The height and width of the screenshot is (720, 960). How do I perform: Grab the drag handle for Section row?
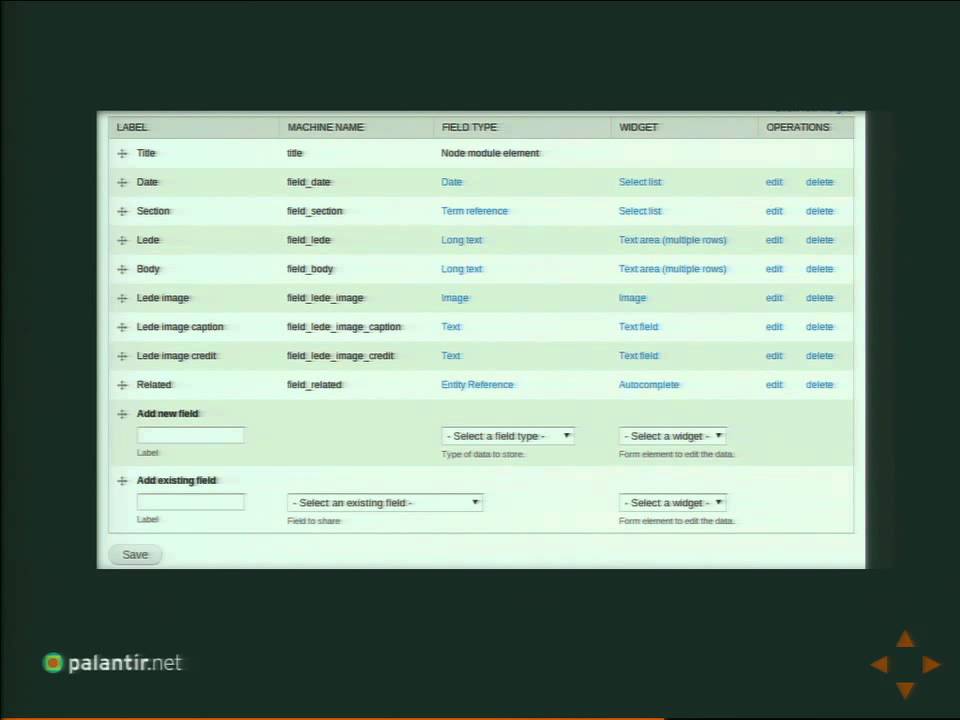tap(122, 211)
